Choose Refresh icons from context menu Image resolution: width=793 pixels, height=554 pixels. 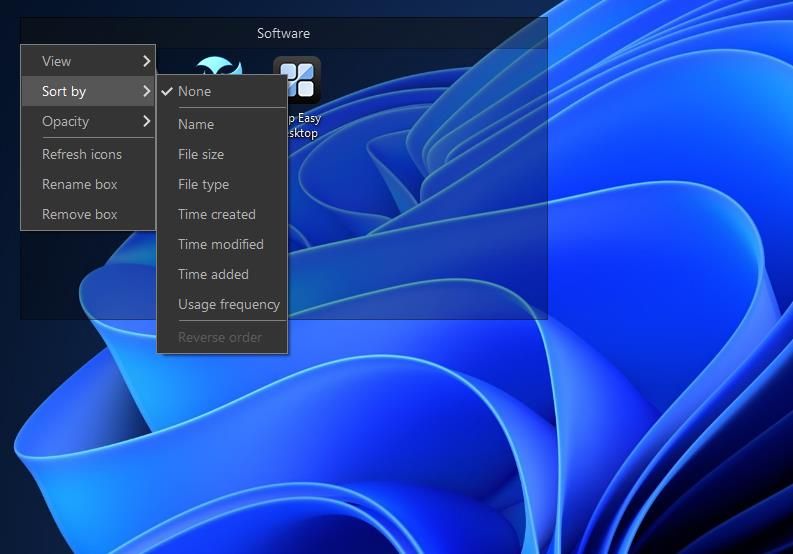pyautogui.click(x=88, y=154)
